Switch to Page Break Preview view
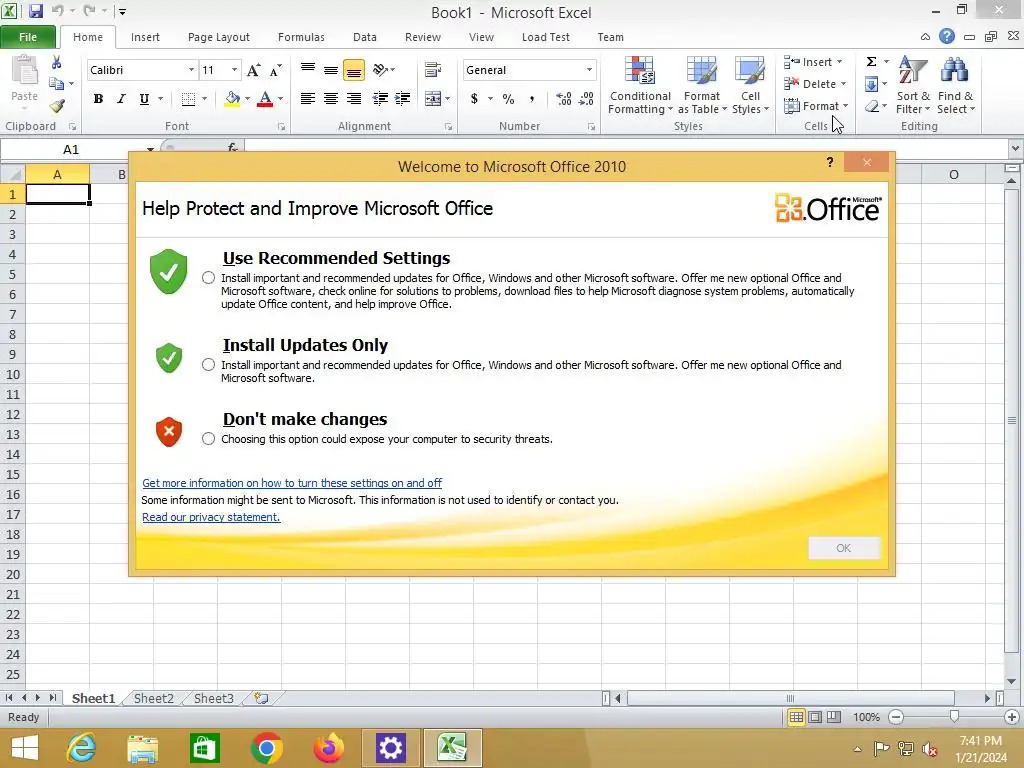 [x=834, y=717]
